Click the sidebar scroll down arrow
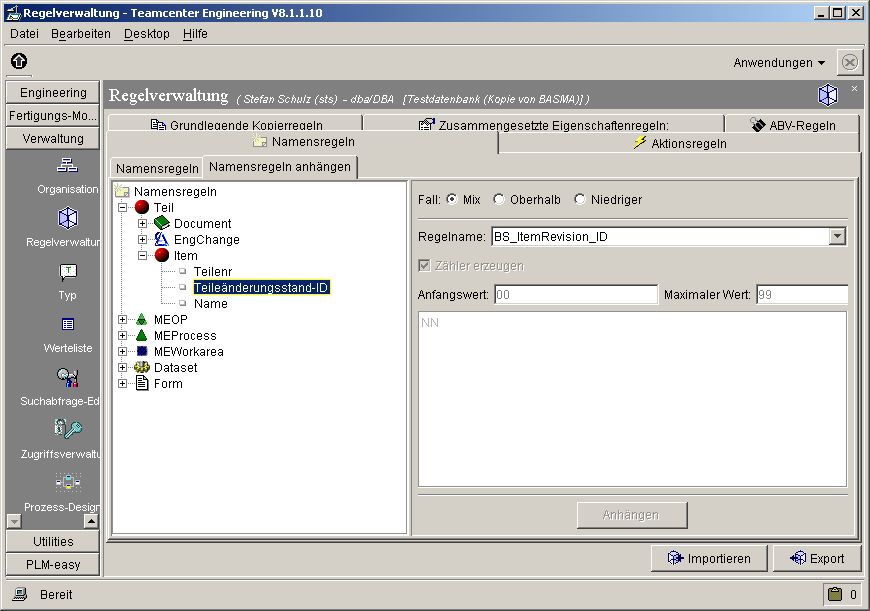Image resolution: width=870 pixels, height=611 pixels. point(14,521)
